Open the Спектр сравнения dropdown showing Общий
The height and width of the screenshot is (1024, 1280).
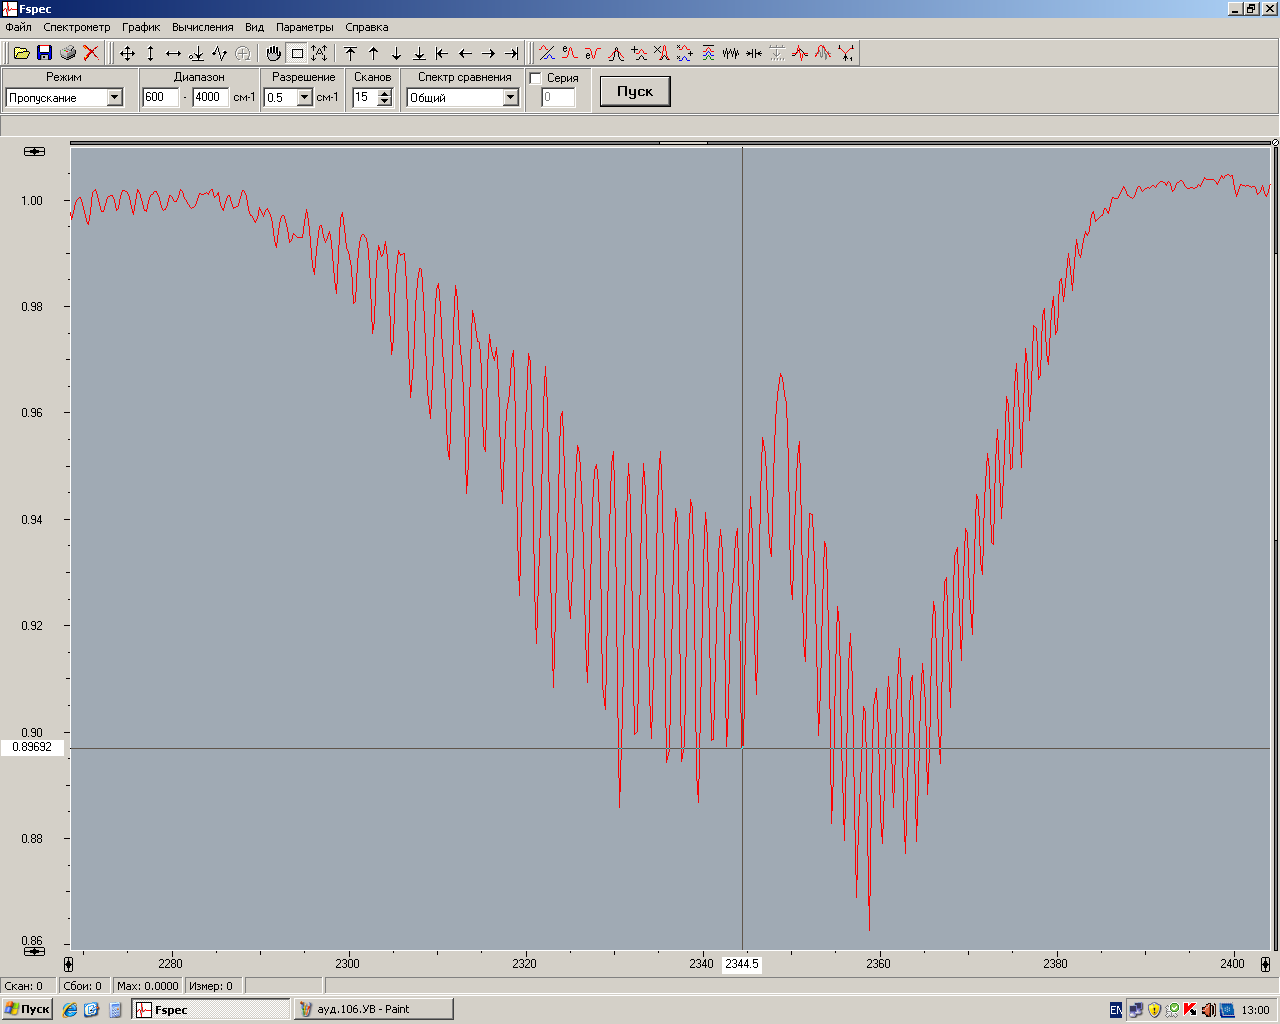coord(511,97)
